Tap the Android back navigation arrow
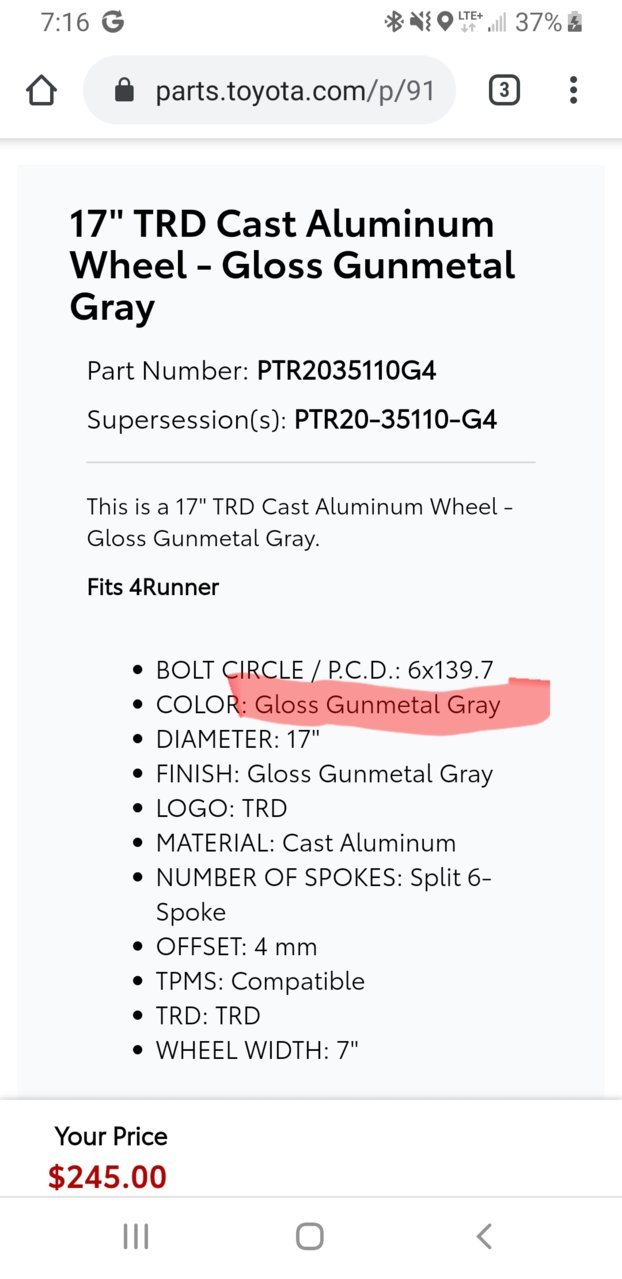Viewport: 622px width, 1279px height. click(x=484, y=1237)
